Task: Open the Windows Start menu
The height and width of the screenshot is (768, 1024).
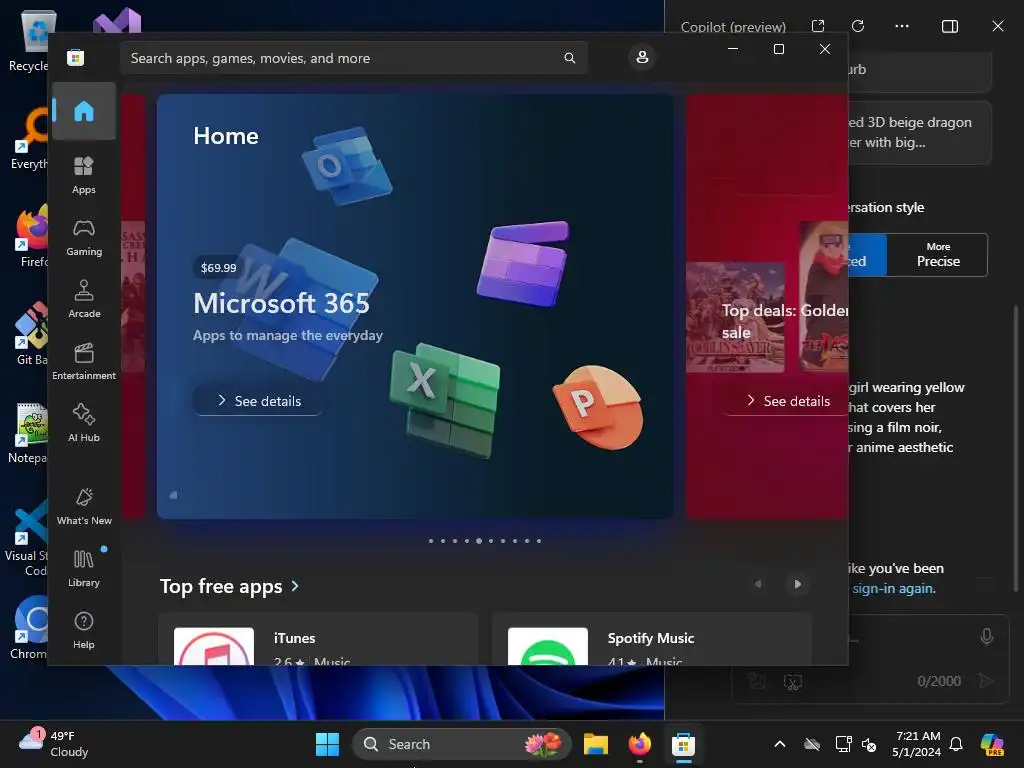Action: click(x=327, y=744)
